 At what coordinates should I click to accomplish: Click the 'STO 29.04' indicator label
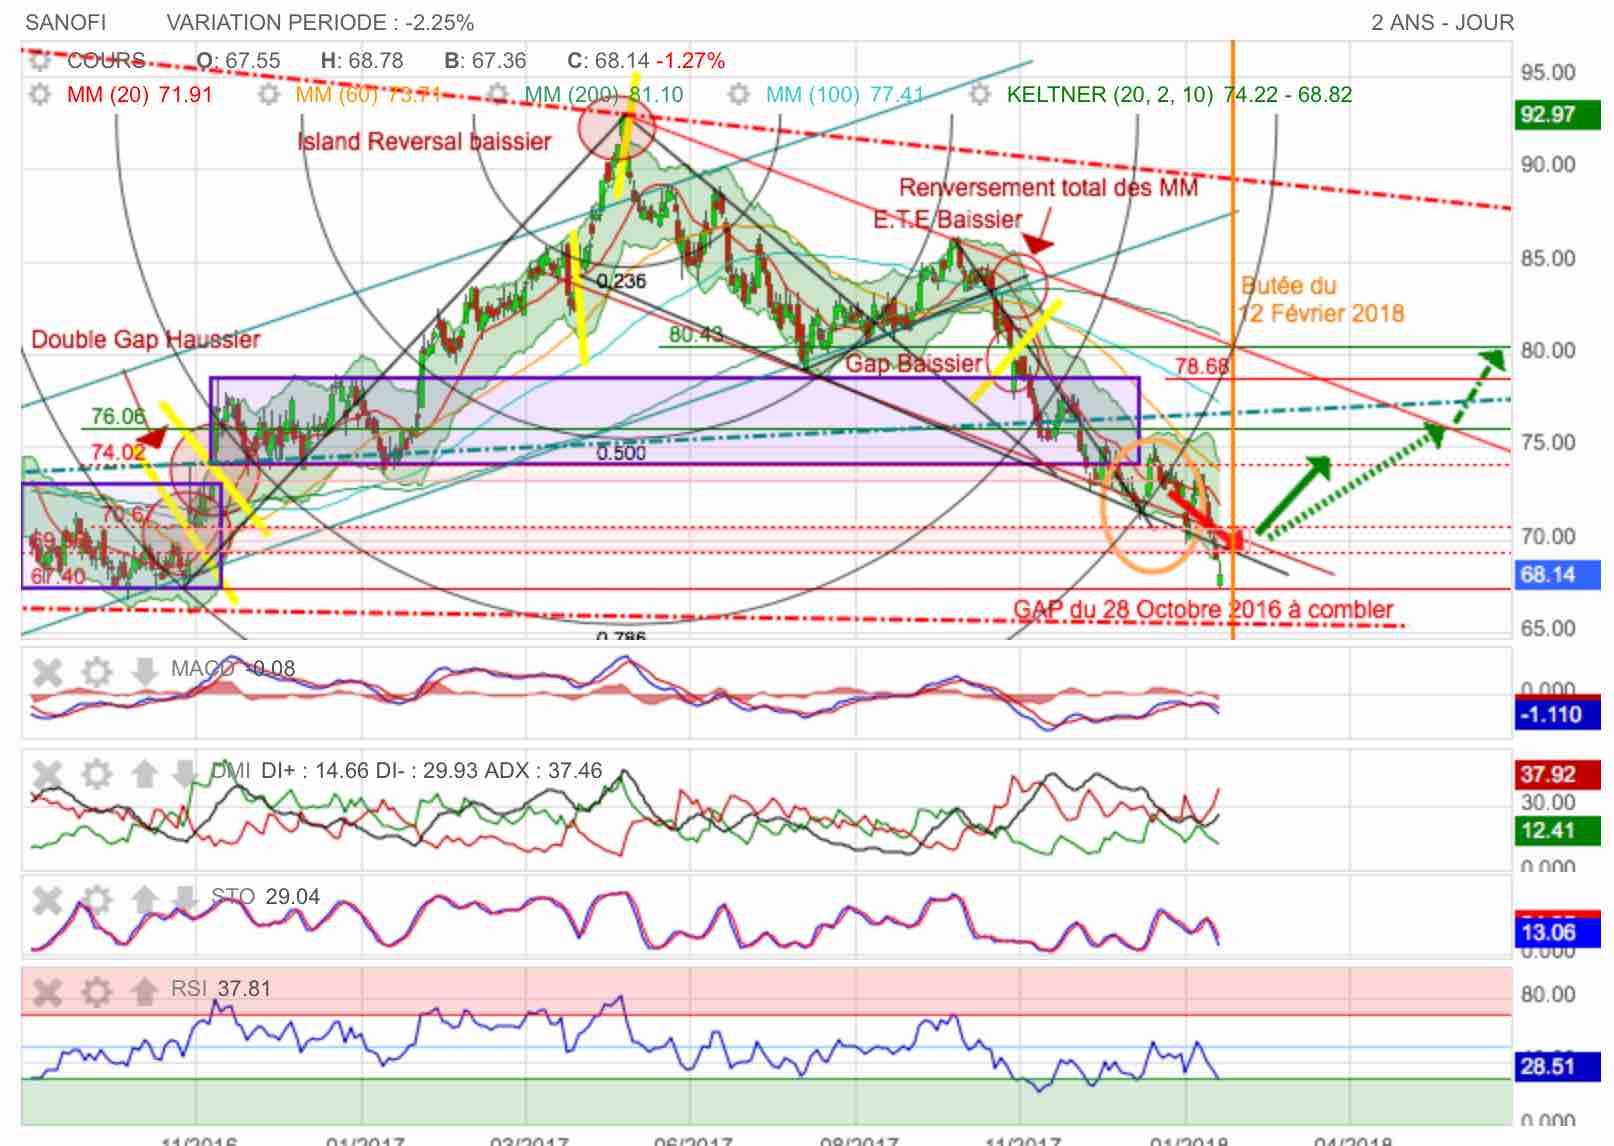(x=265, y=897)
